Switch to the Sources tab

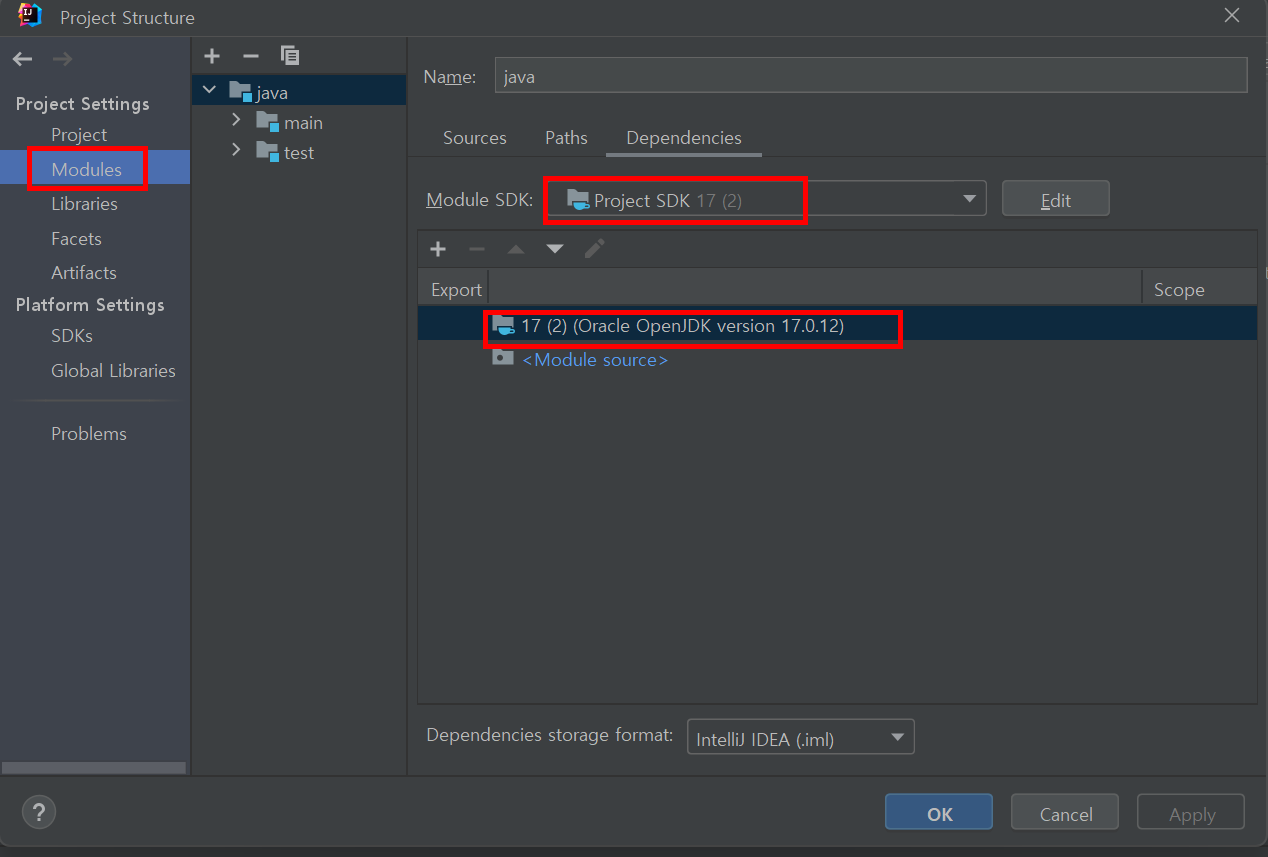pos(475,138)
